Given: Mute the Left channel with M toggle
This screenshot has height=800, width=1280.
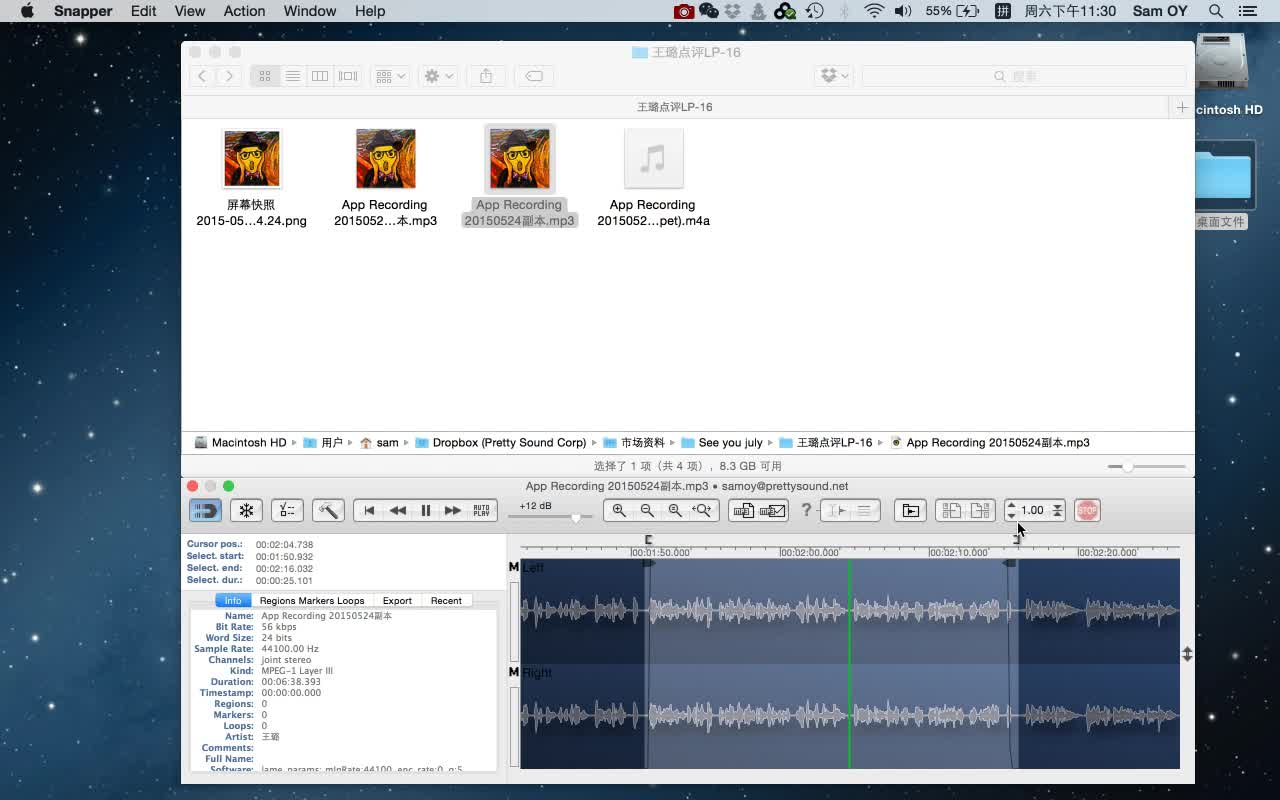Looking at the screenshot, I should pyautogui.click(x=514, y=567).
